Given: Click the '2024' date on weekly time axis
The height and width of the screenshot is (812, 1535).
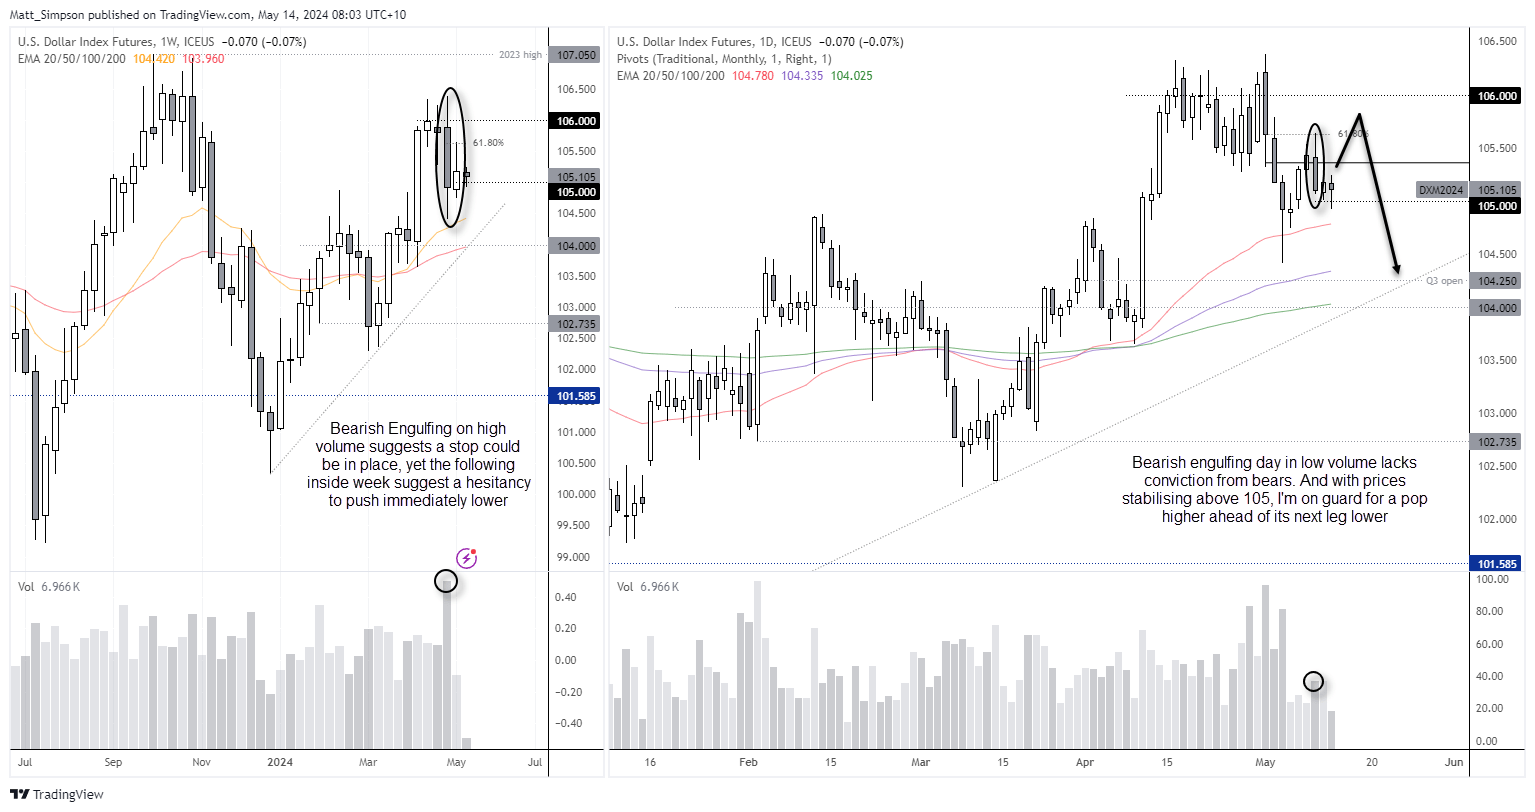Looking at the screenshot, I should [280, 762].
